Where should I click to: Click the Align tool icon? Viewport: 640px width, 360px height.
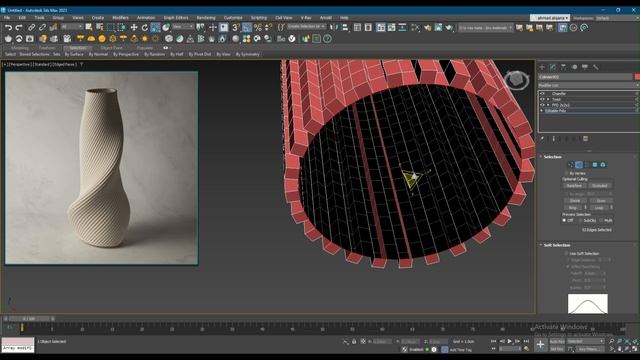[345, 28]
